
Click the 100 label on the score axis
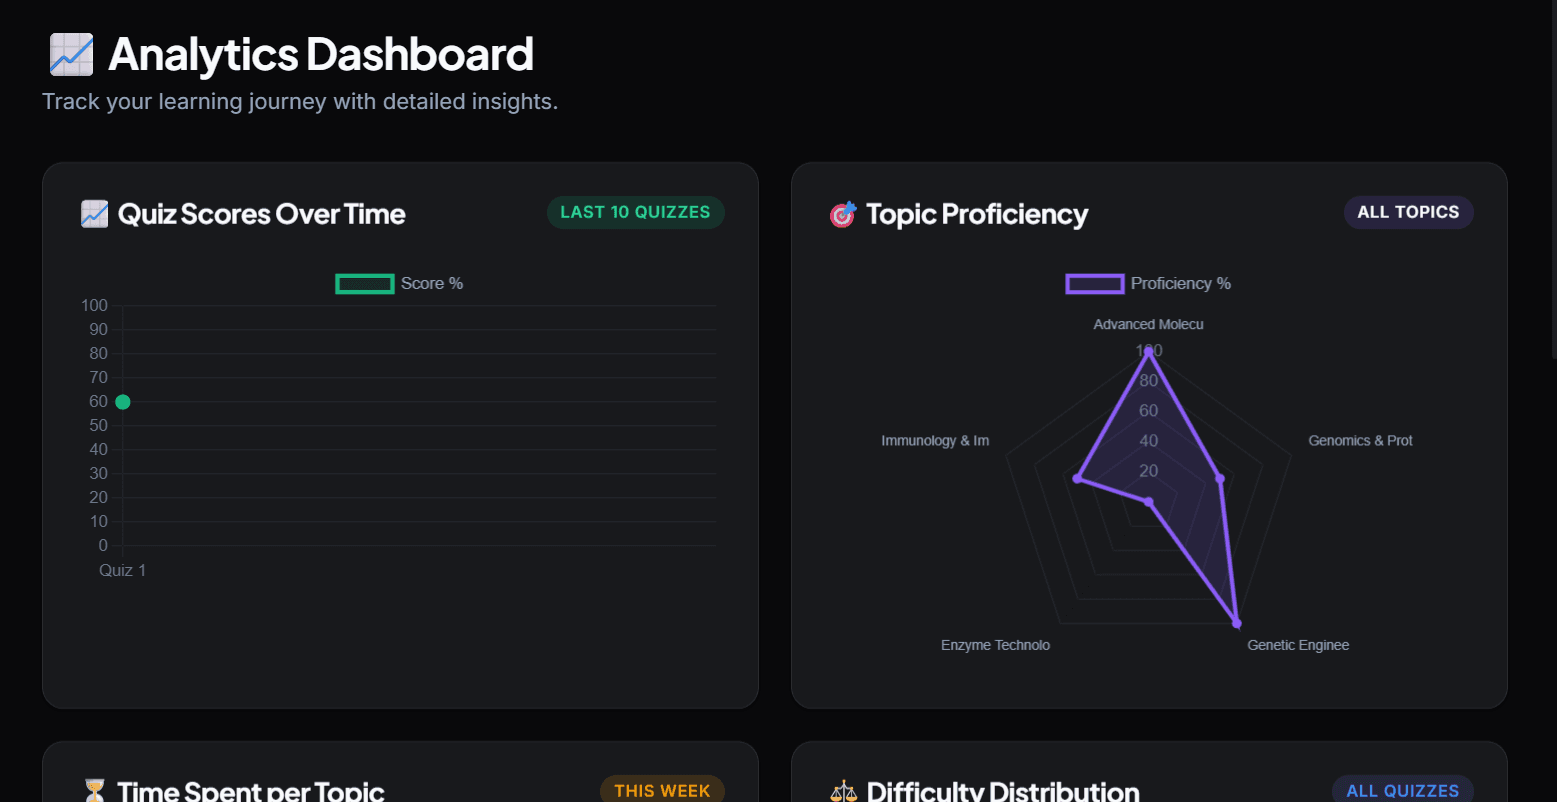[94, 305]
